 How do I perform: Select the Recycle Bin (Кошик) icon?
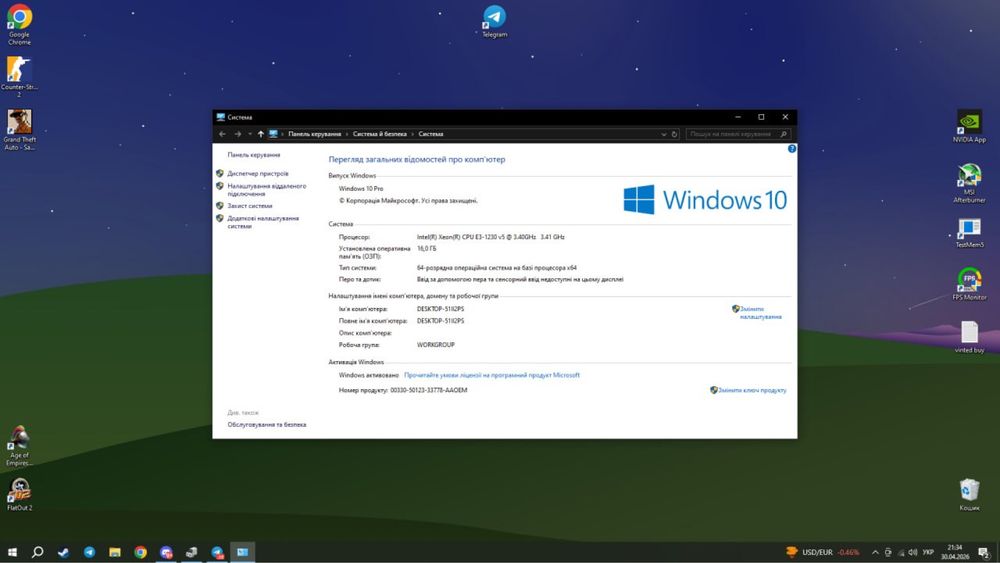[969, 495]
